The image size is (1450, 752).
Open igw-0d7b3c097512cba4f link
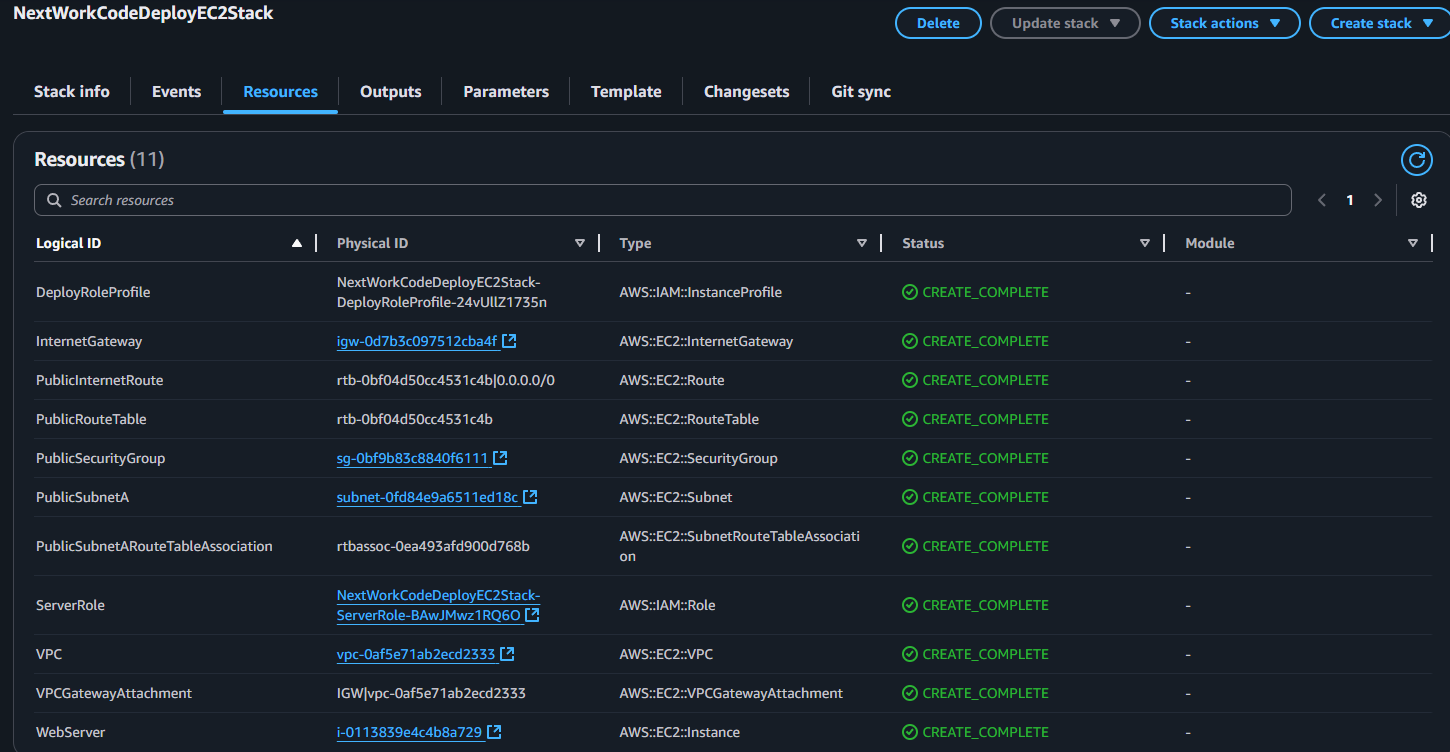pyautogui.click(x=417, y=341)
